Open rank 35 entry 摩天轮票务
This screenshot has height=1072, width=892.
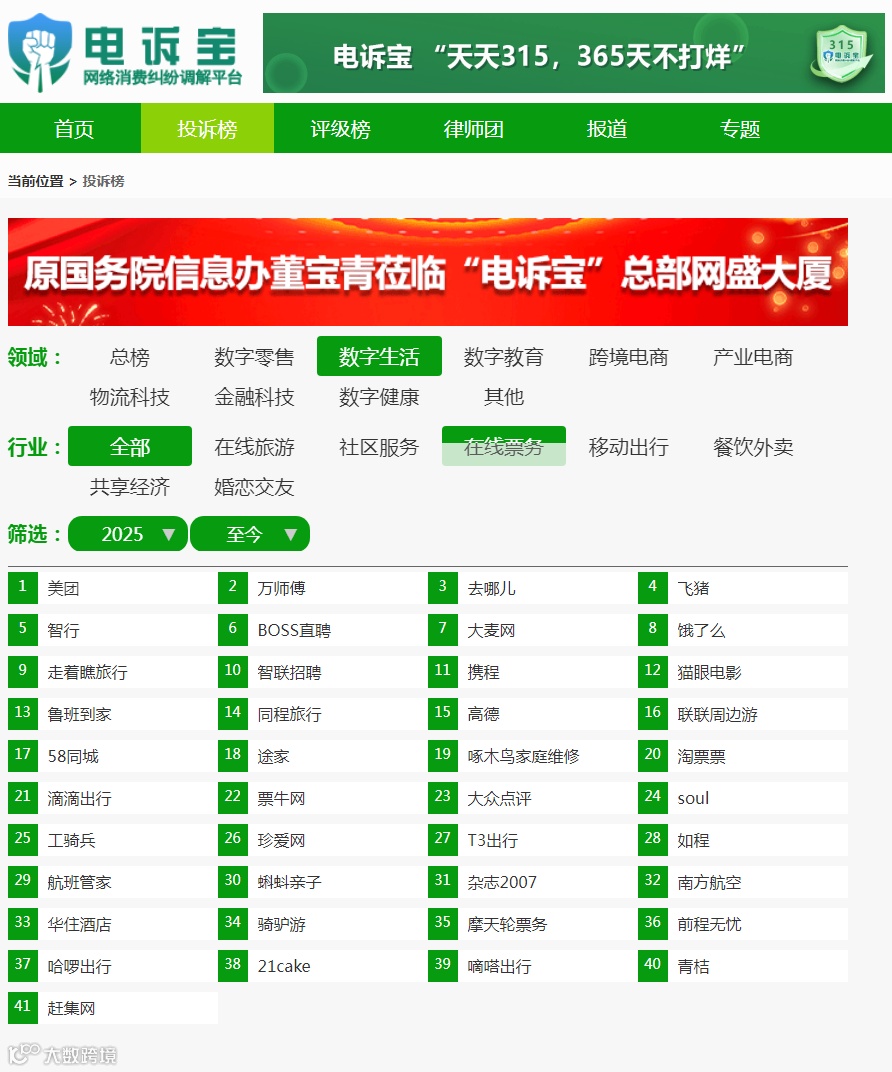532,924
